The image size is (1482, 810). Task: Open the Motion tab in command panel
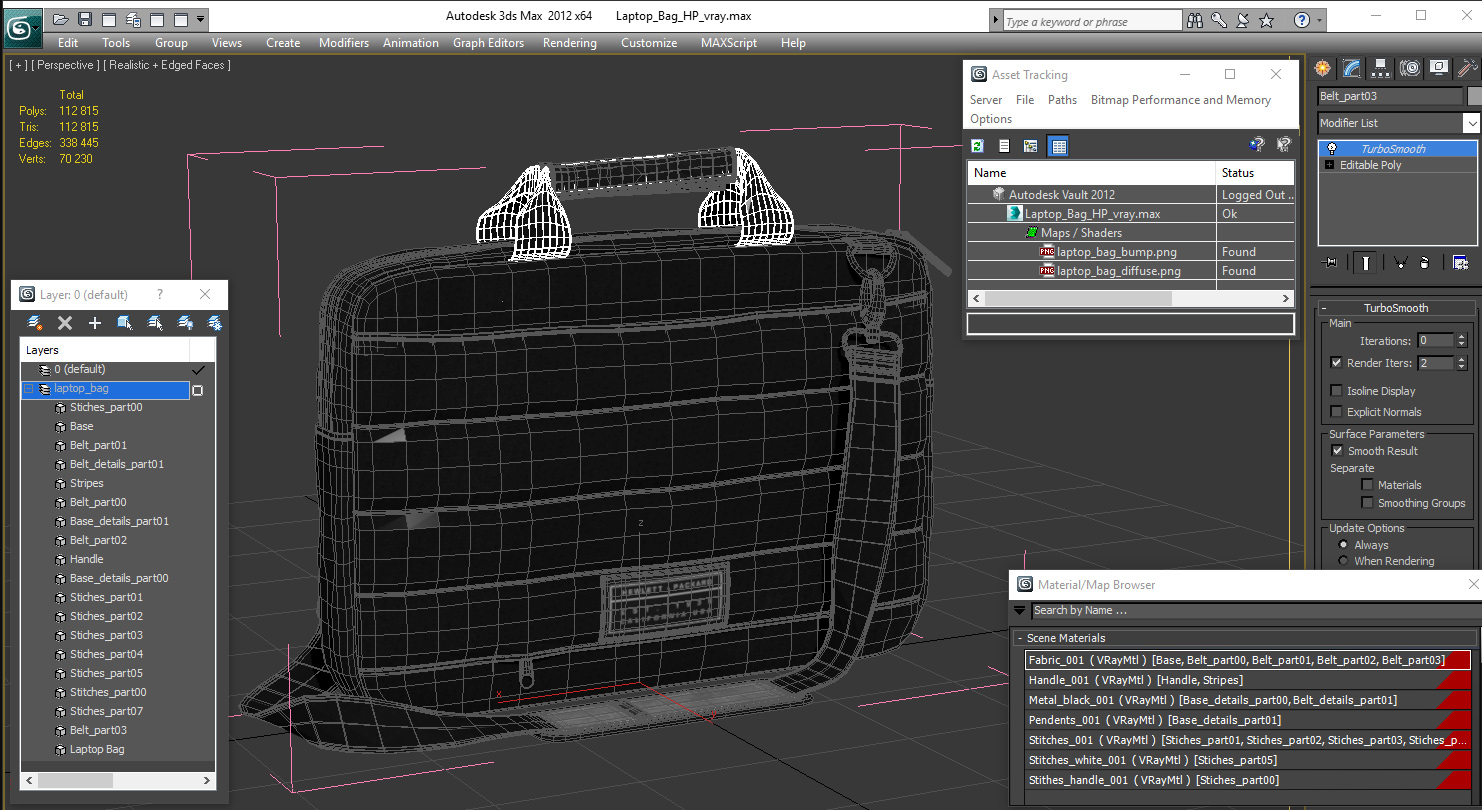tap(1410, 68)
